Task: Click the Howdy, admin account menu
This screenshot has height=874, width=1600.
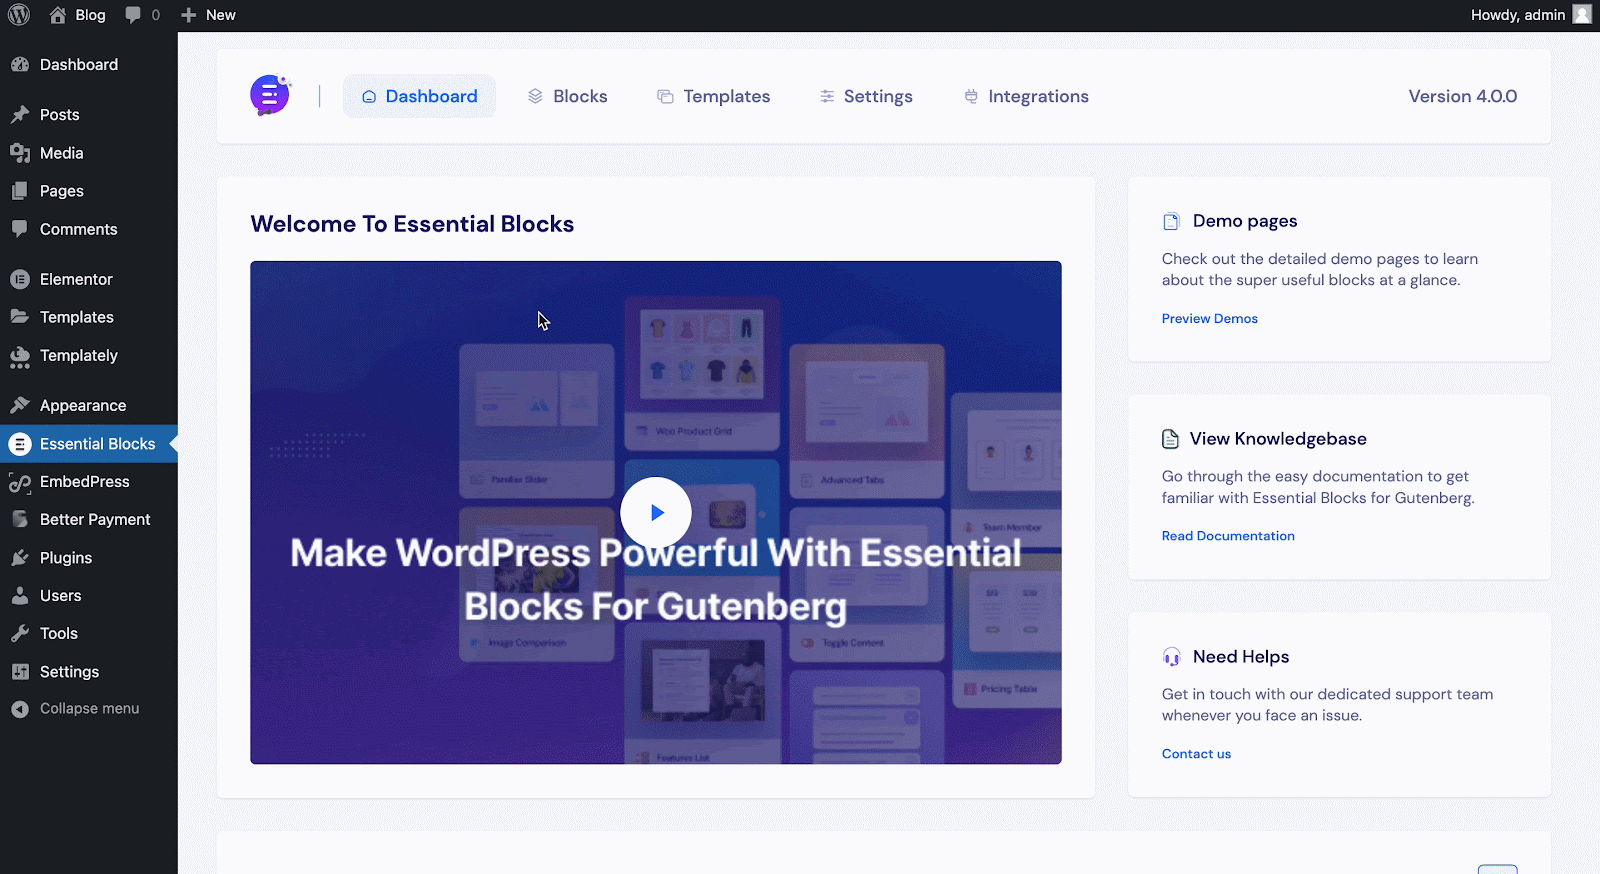Action: [x=1530, y=15]
